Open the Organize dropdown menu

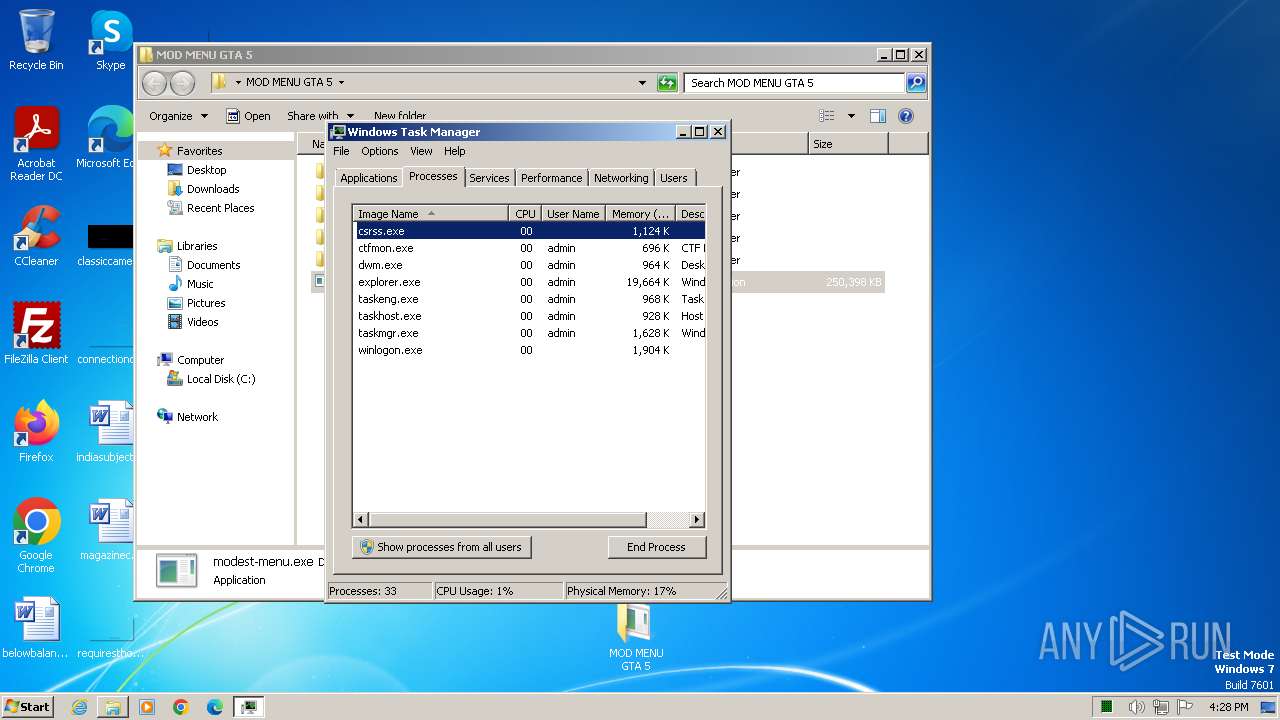point(178,116)
